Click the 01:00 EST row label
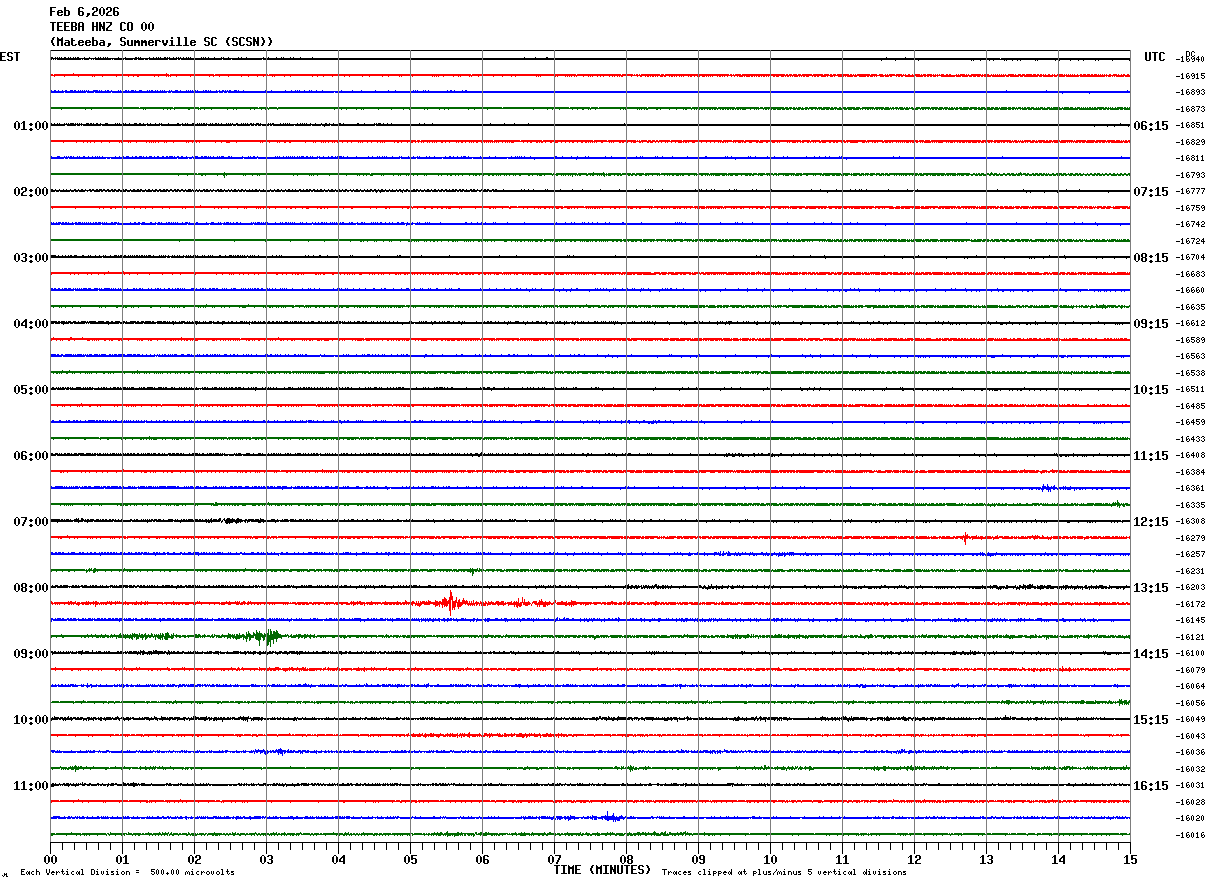Screen dimensions: 1210x886 tap(30, 126)
